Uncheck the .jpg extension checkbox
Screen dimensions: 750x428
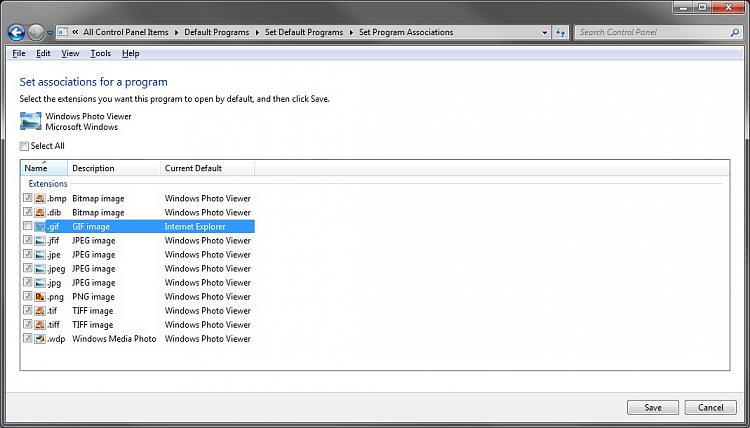point(28,282)
